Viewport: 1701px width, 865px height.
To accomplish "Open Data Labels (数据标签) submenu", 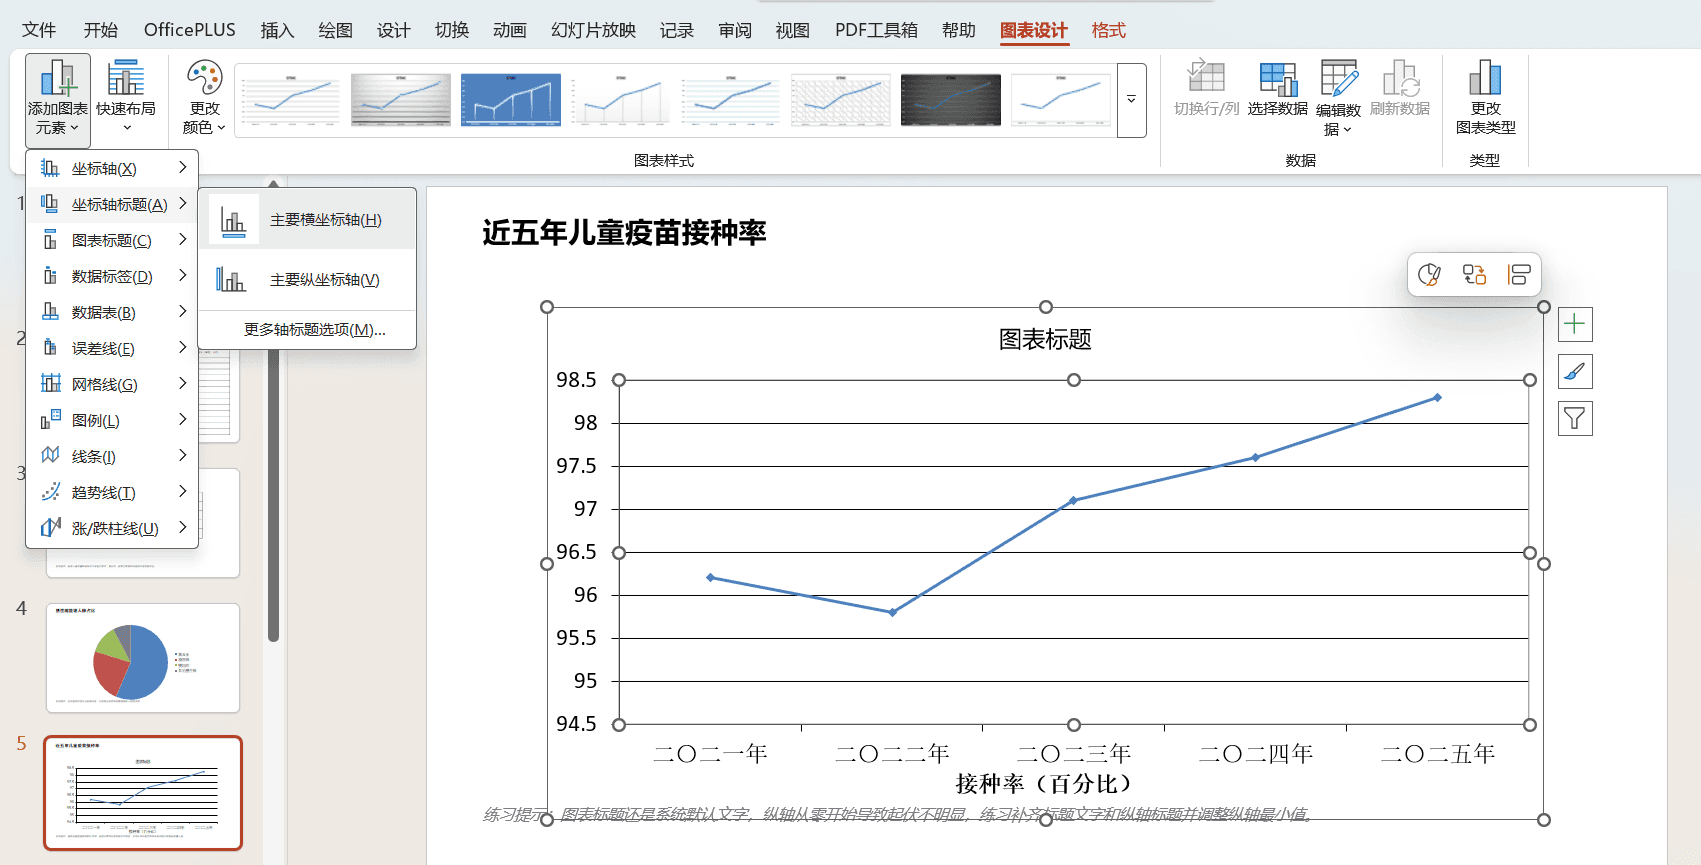I will click(112, 276).
